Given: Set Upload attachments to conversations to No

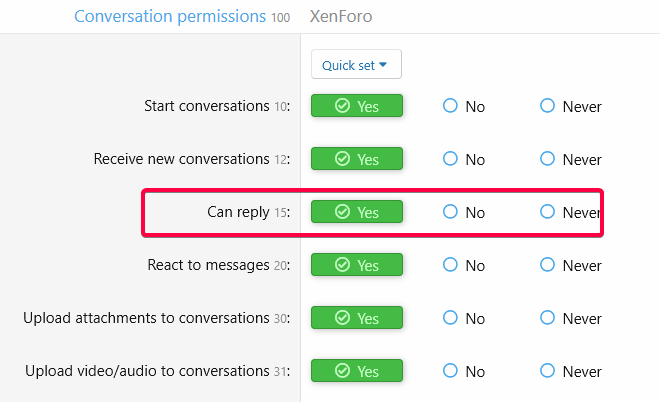Looking at the screenshot, I should coord(450,318).
